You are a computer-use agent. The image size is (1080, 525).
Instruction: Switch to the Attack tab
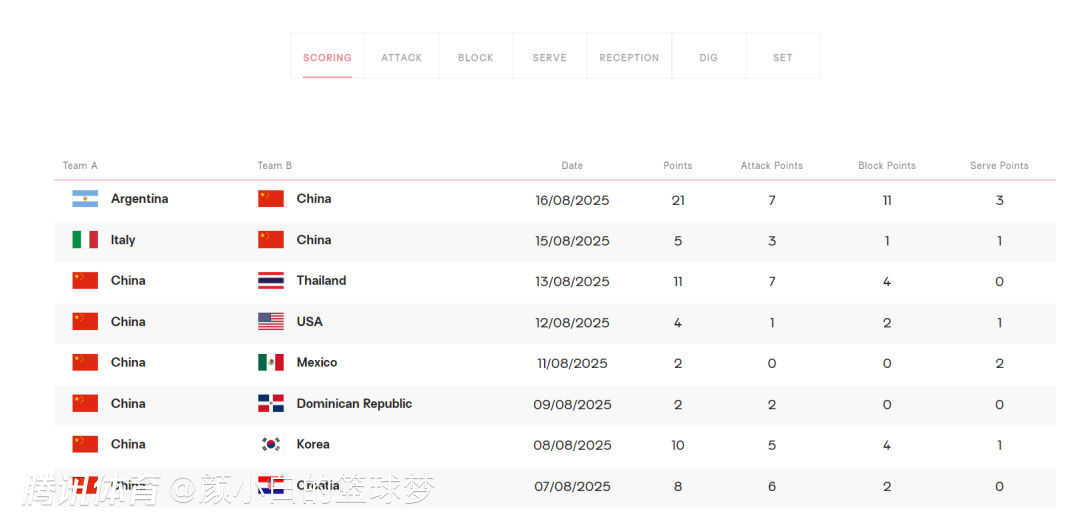[402, 58]
